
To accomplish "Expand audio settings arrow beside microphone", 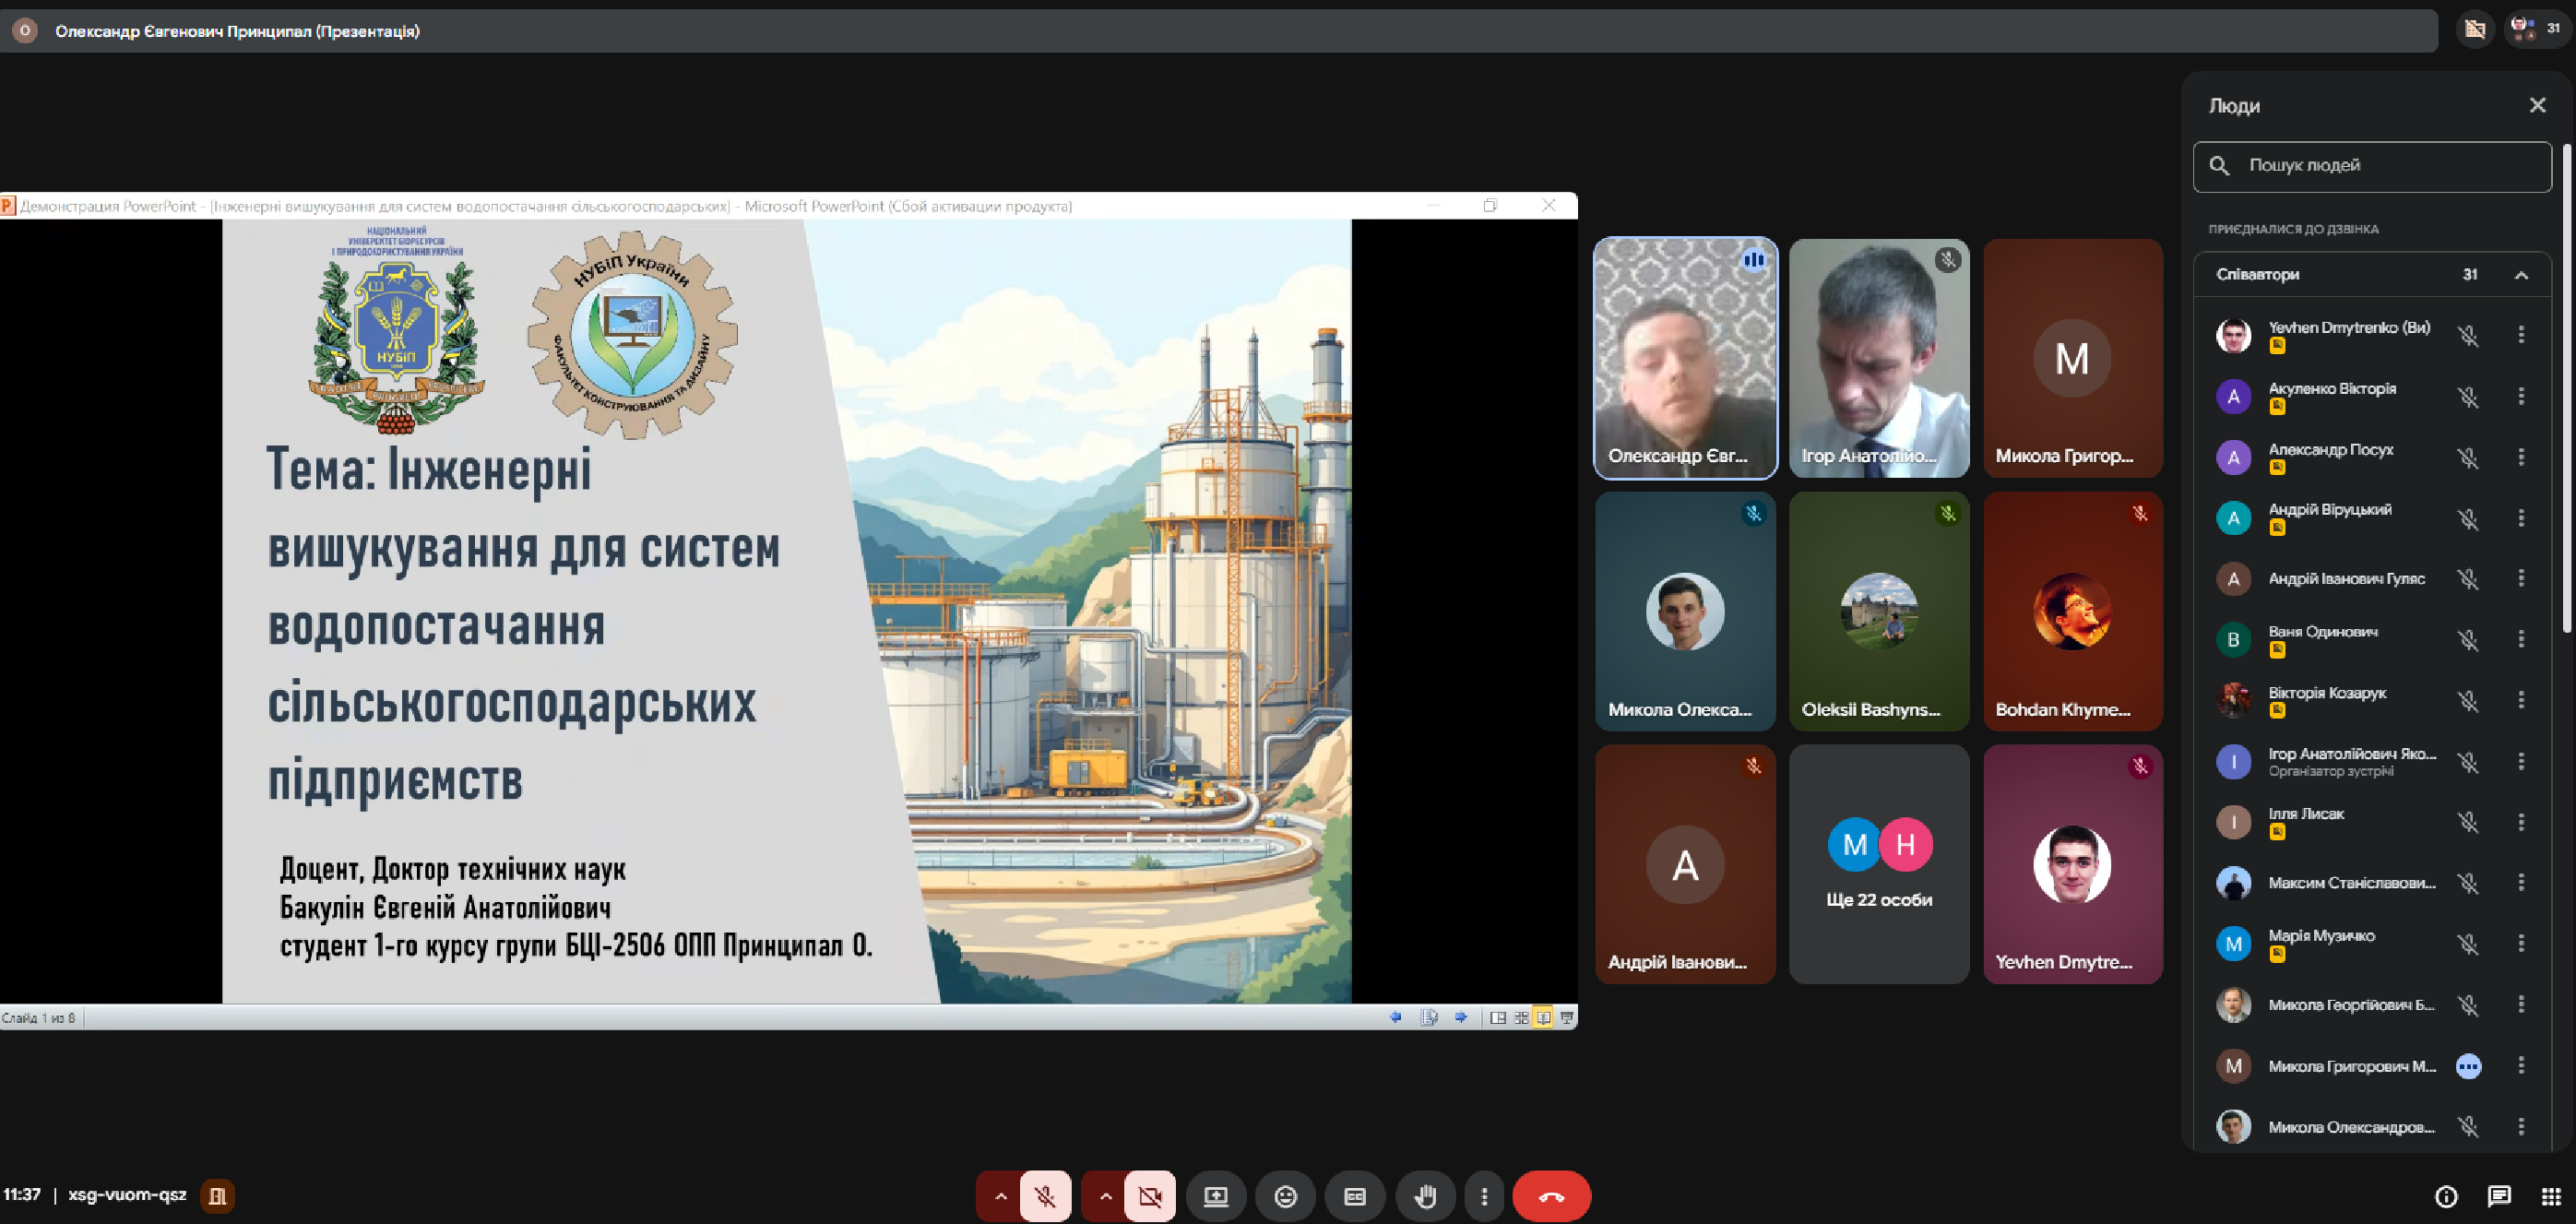I will coord(1000,1196).
